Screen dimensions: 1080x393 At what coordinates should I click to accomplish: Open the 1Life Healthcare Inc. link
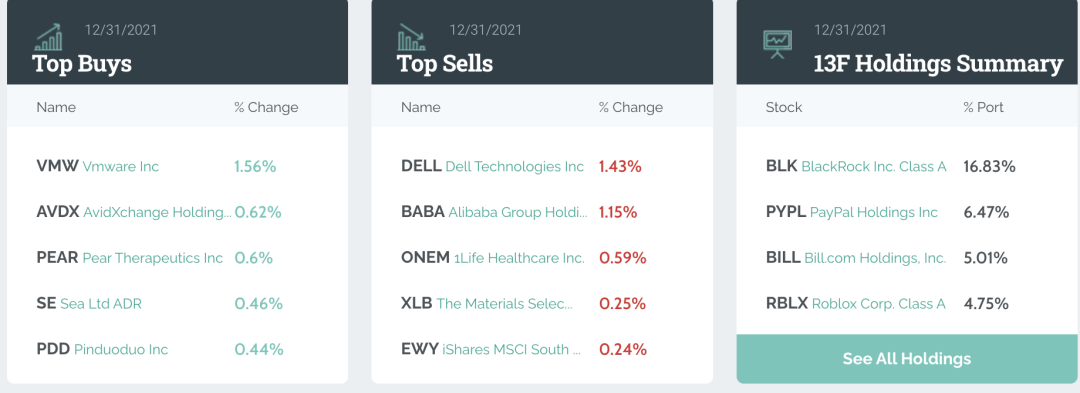click(x=519, y=258)
